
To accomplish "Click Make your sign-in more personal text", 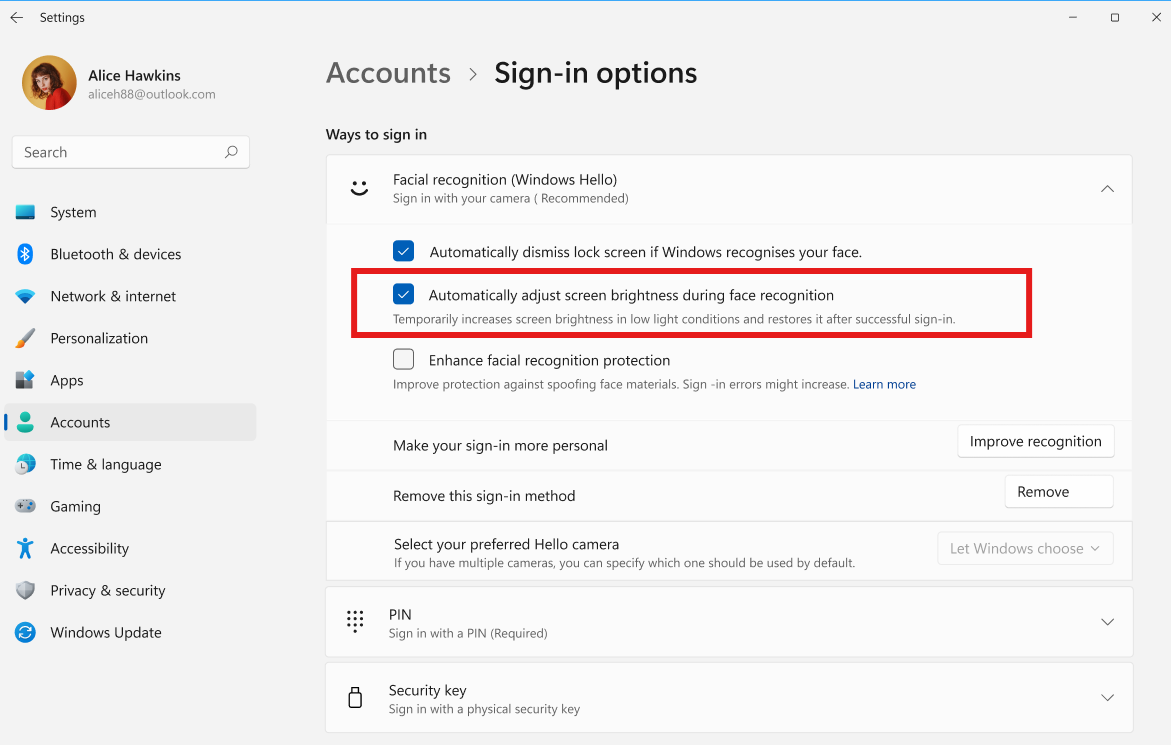I will click(500, 446).
